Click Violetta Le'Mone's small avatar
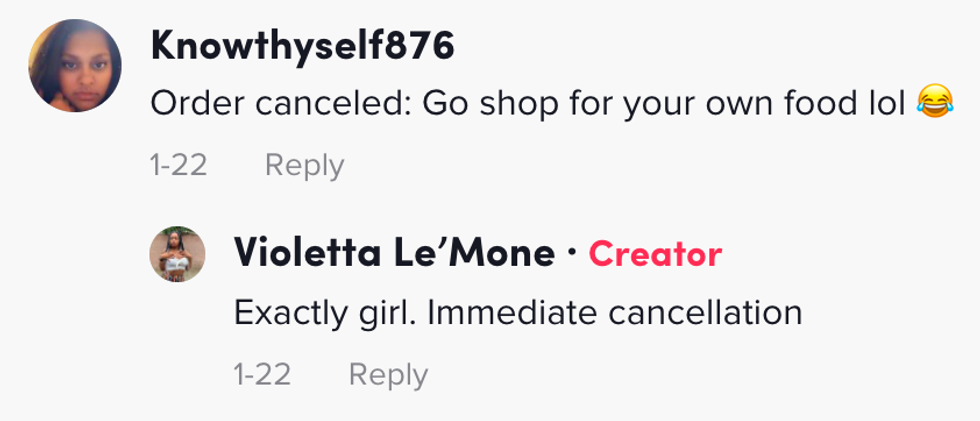Image resolution: width=980 pixels, height=421 pixels. pyautogui.click(x=177, y=254)
